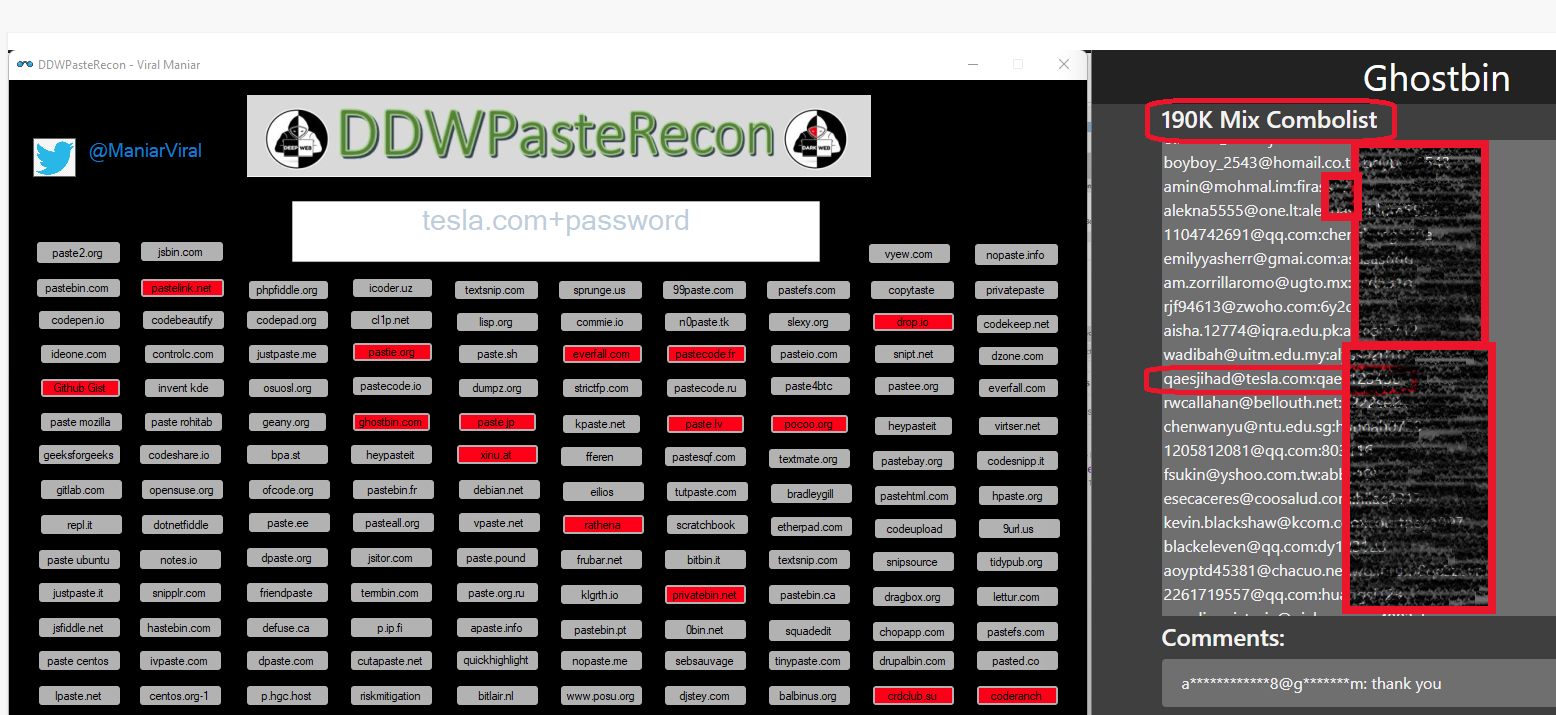Select the red coderanch button

1017,696
